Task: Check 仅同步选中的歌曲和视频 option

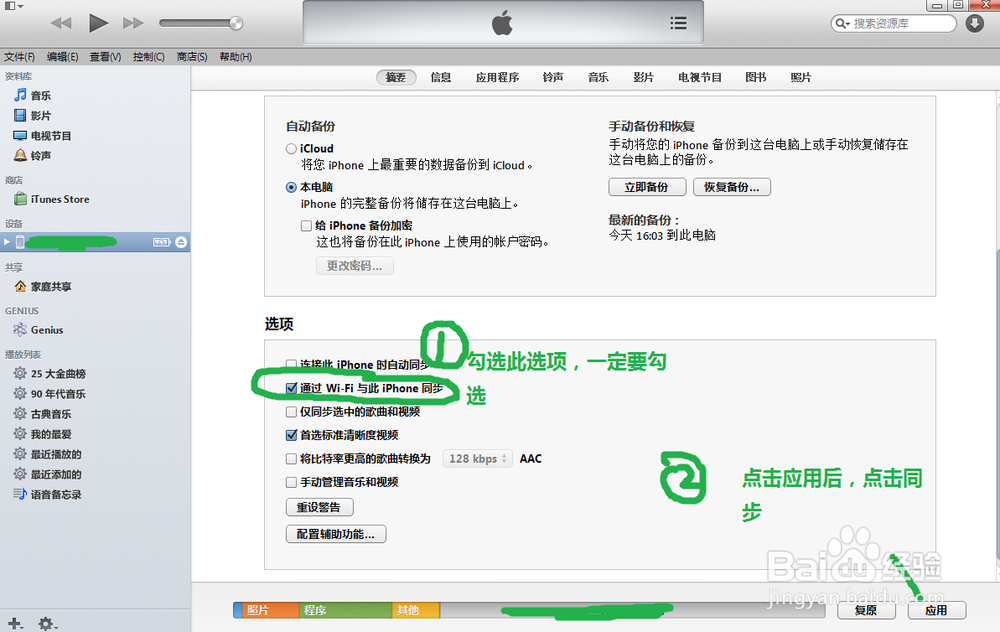Action: pos(291,411)
